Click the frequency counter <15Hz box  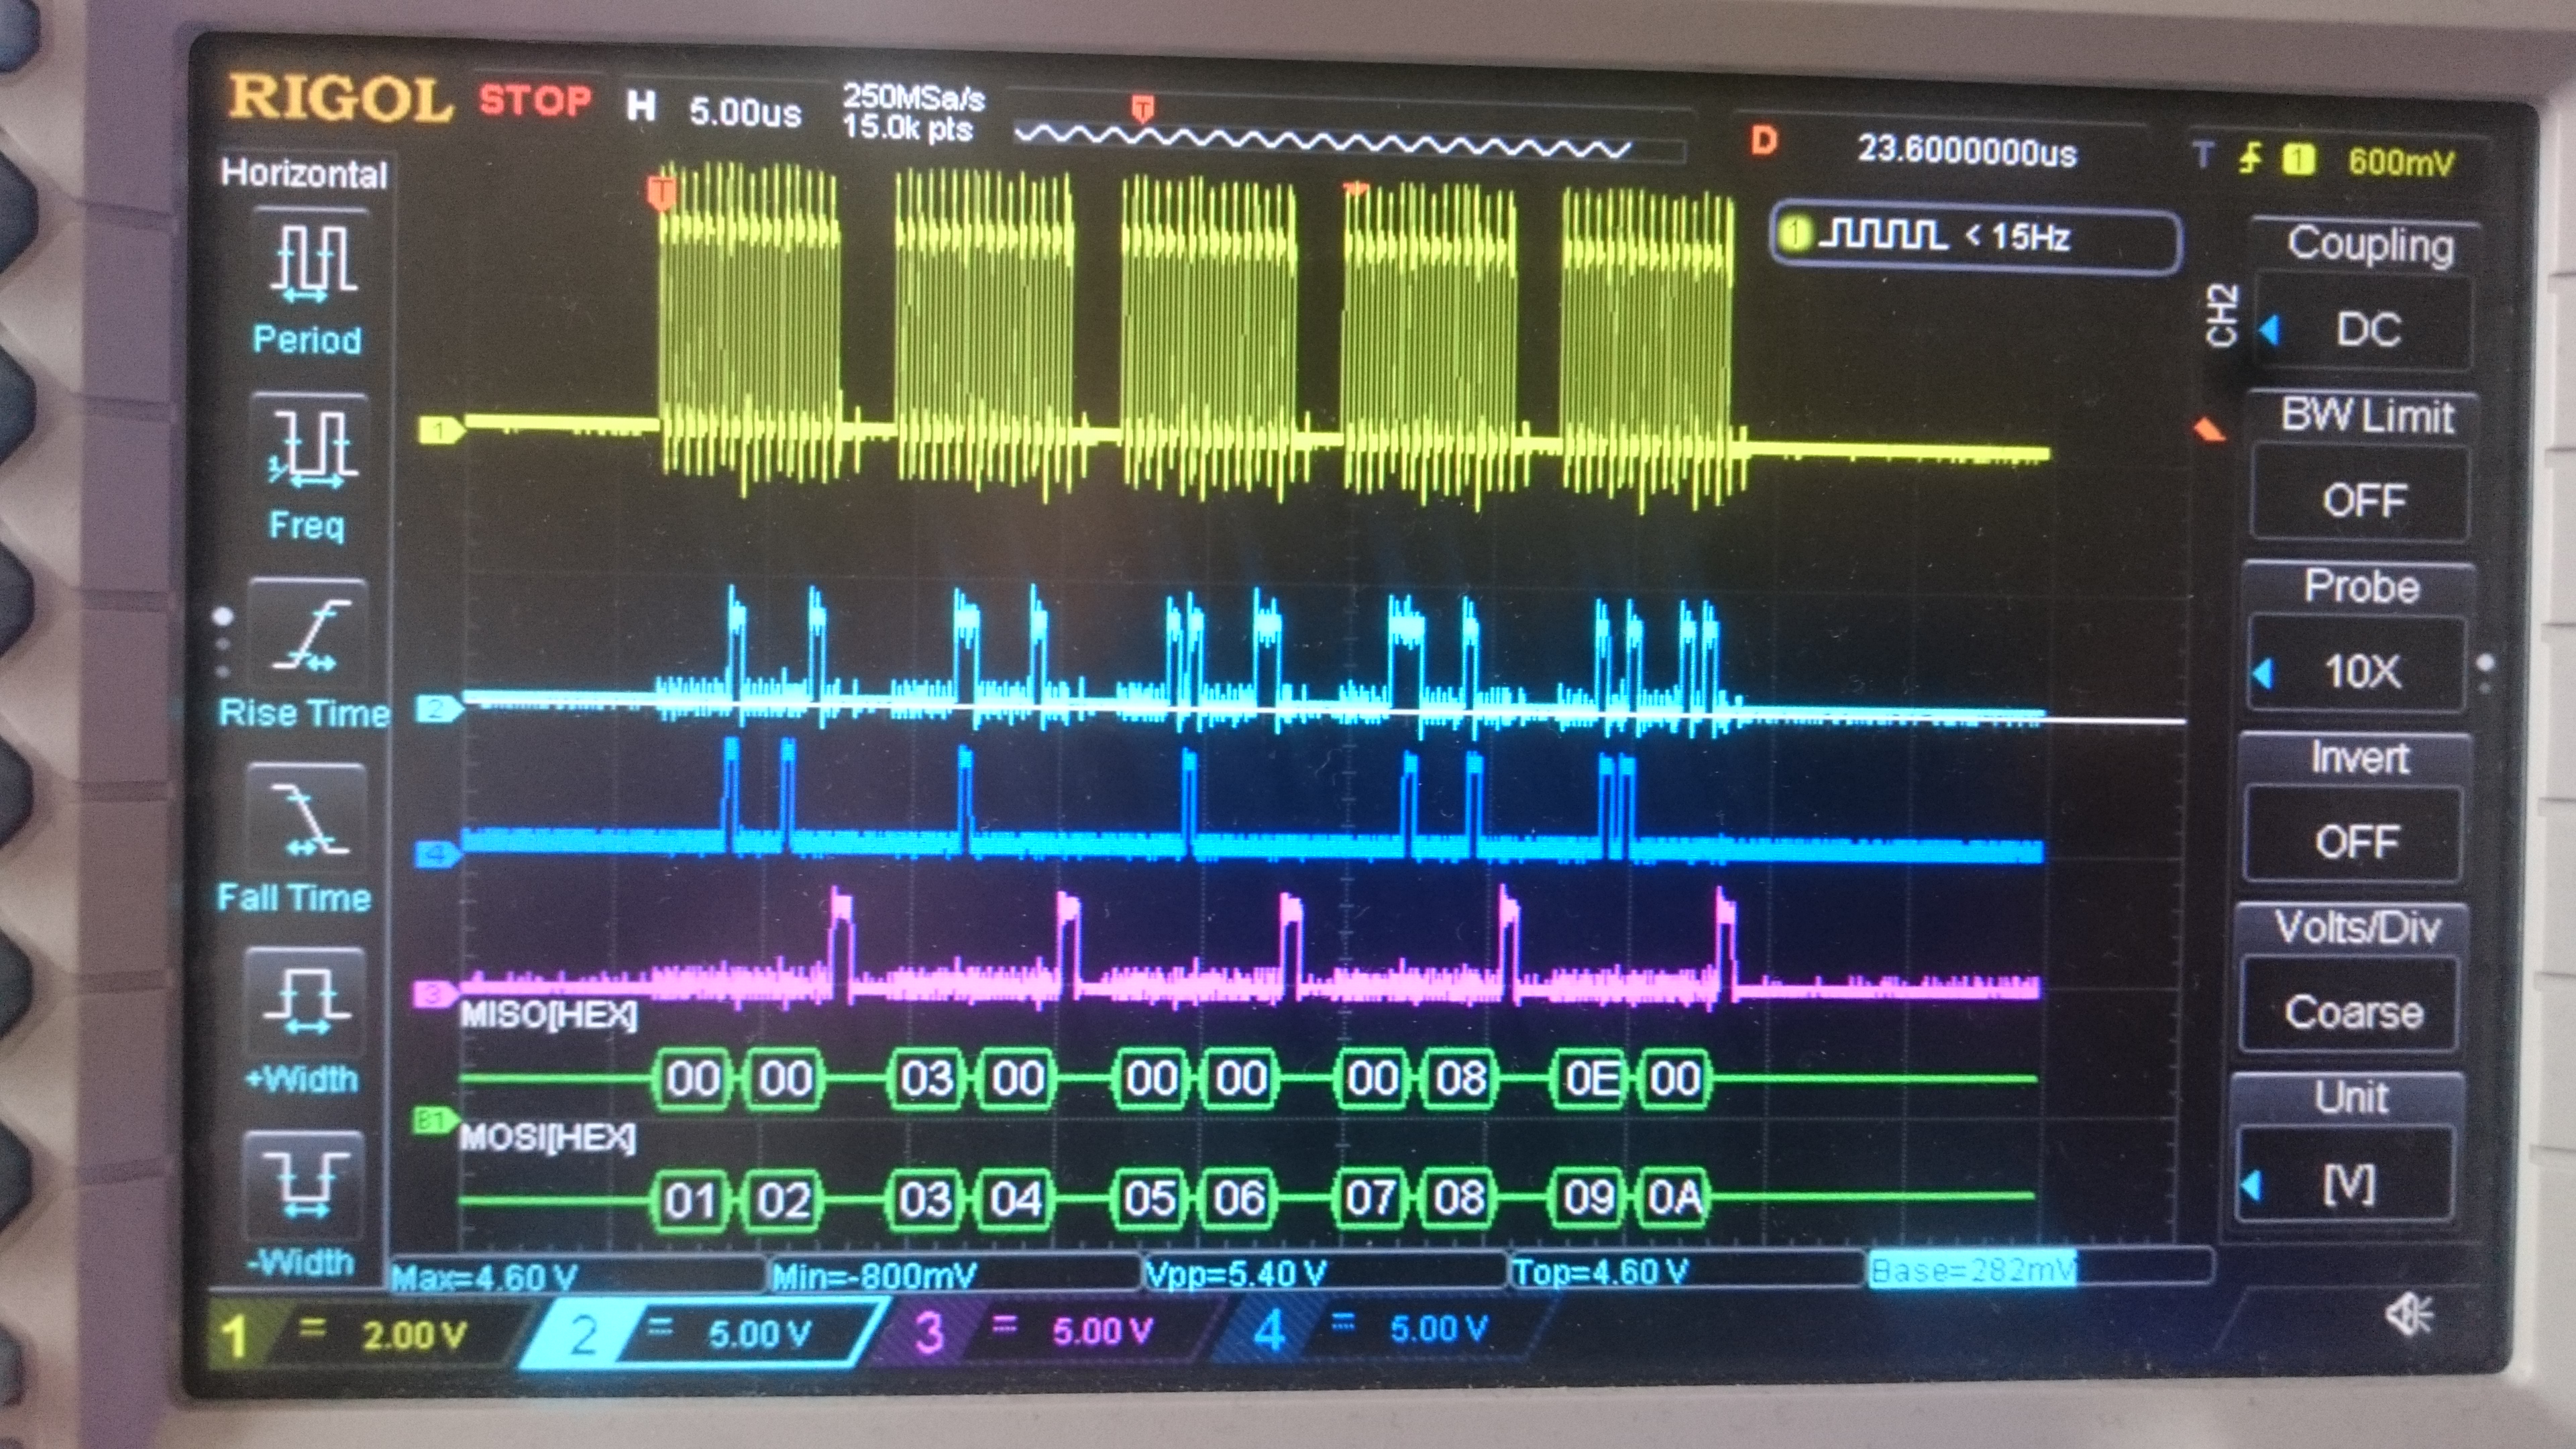pos(1975,238)
